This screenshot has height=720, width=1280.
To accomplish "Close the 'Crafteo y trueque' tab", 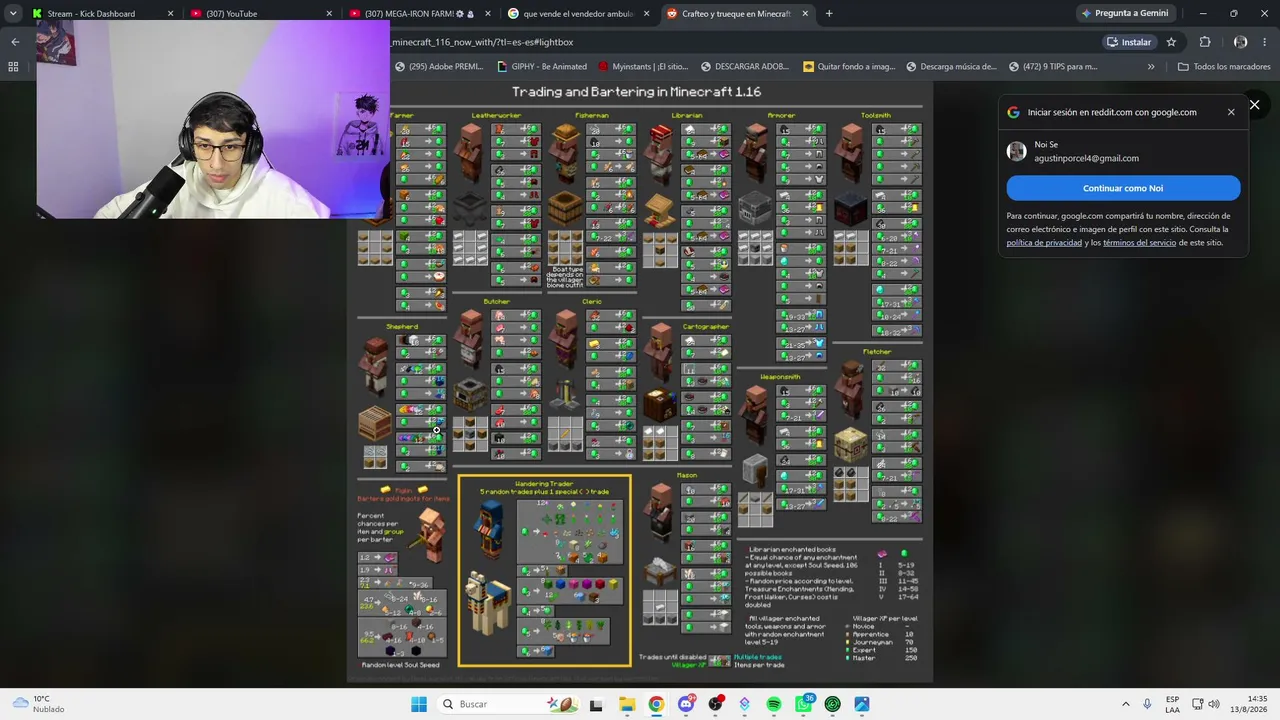I will [805, 14].
